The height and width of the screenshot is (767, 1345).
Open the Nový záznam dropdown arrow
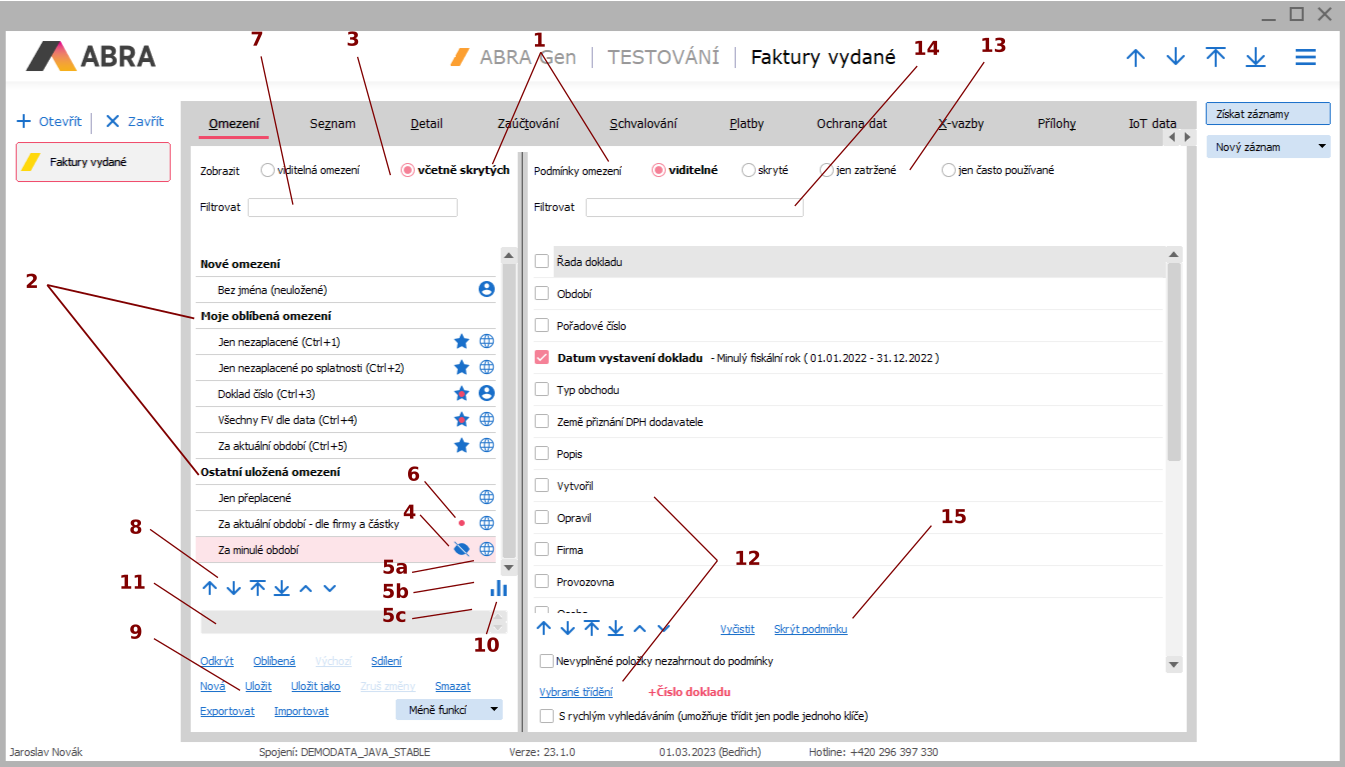point(1323,146)
